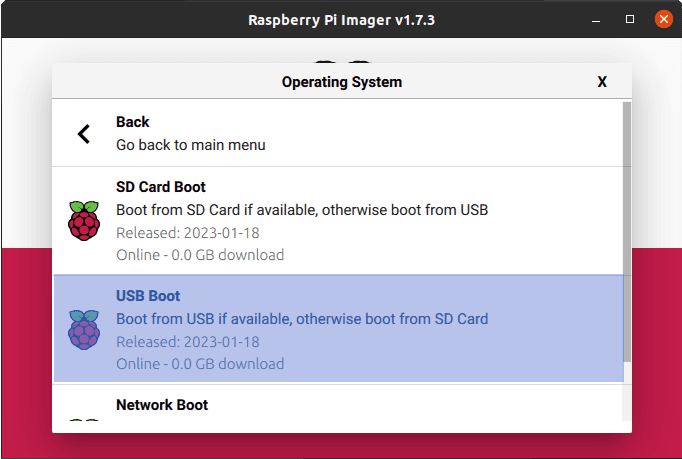Click the USB Boot raspberry icon
The width and height of the screenshot is (682, 459).
pyautogui.click(x=84, y=329)
